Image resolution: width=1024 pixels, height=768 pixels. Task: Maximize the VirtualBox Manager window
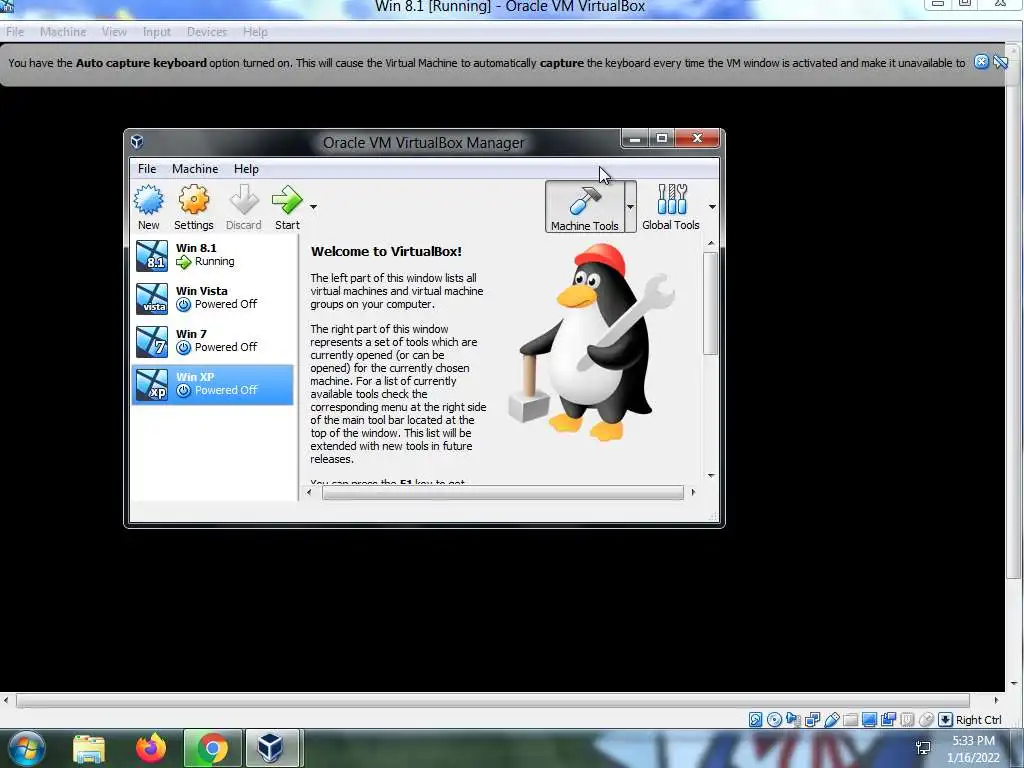(x=662, y=138)
